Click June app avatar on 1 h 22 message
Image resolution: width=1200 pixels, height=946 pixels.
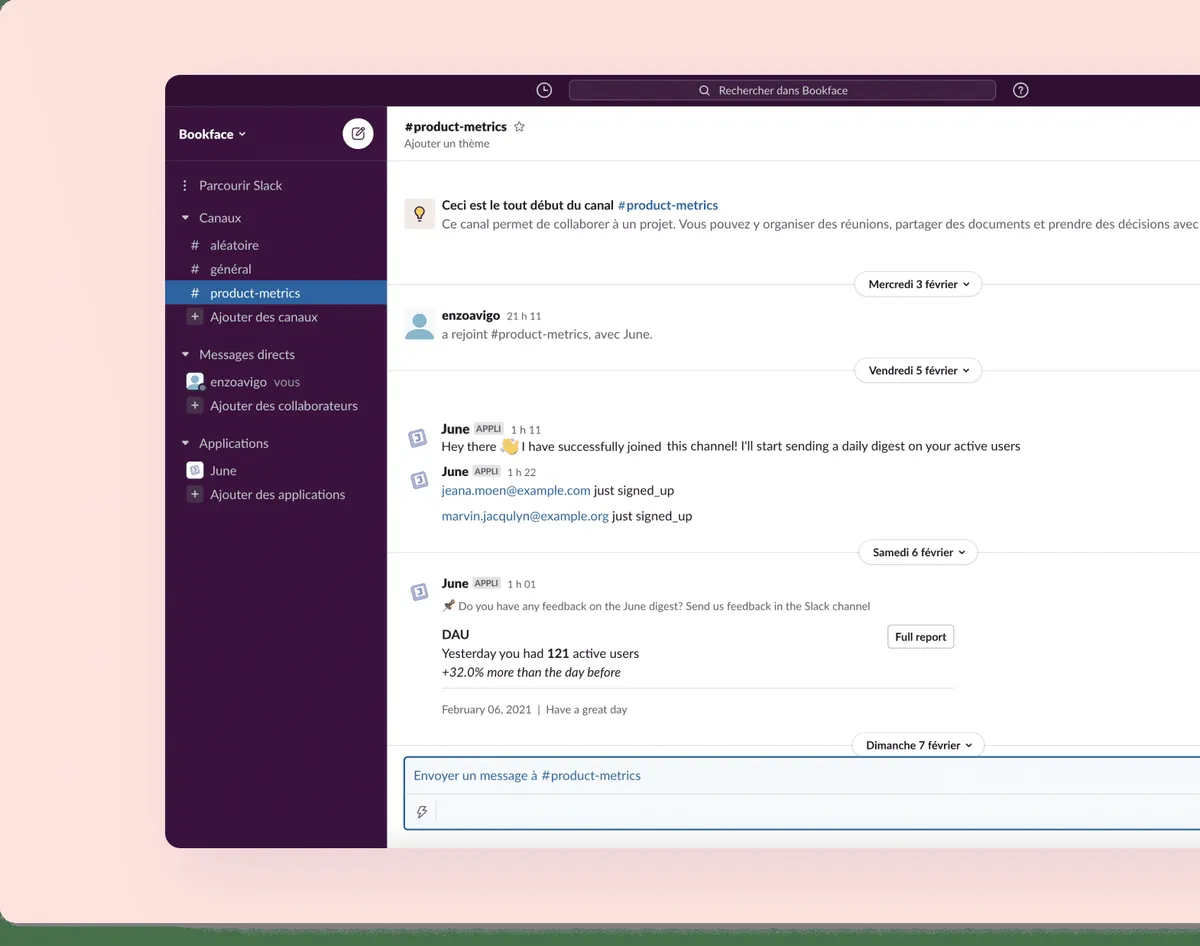click(x=419, y=480)
